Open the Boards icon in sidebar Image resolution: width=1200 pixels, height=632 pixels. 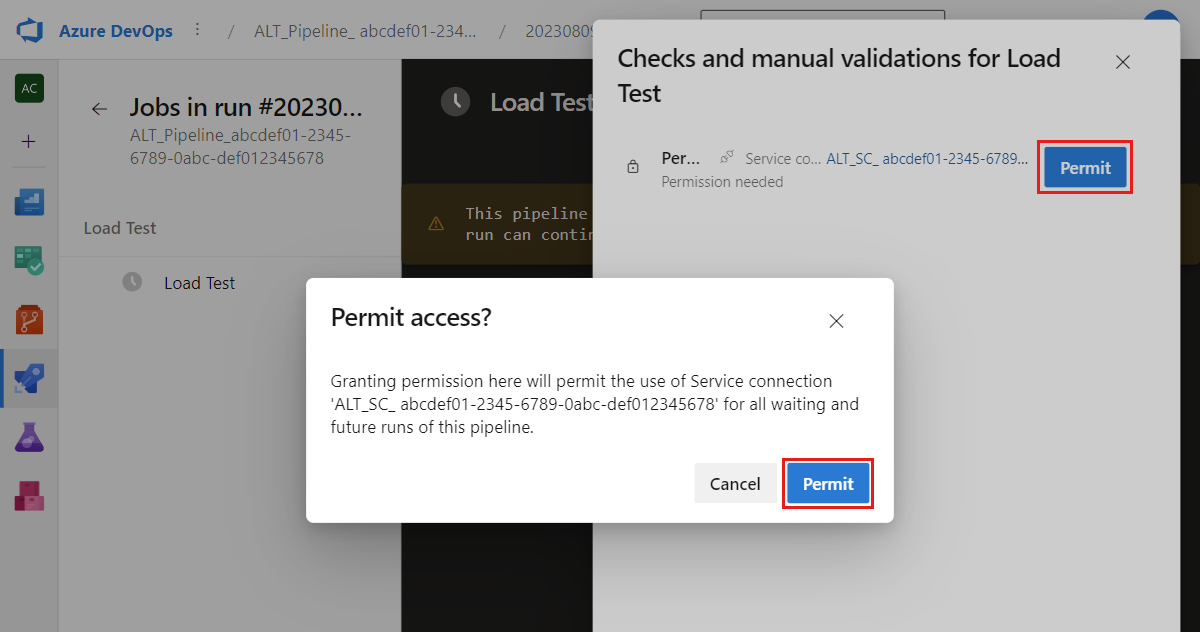pos(29,203)
